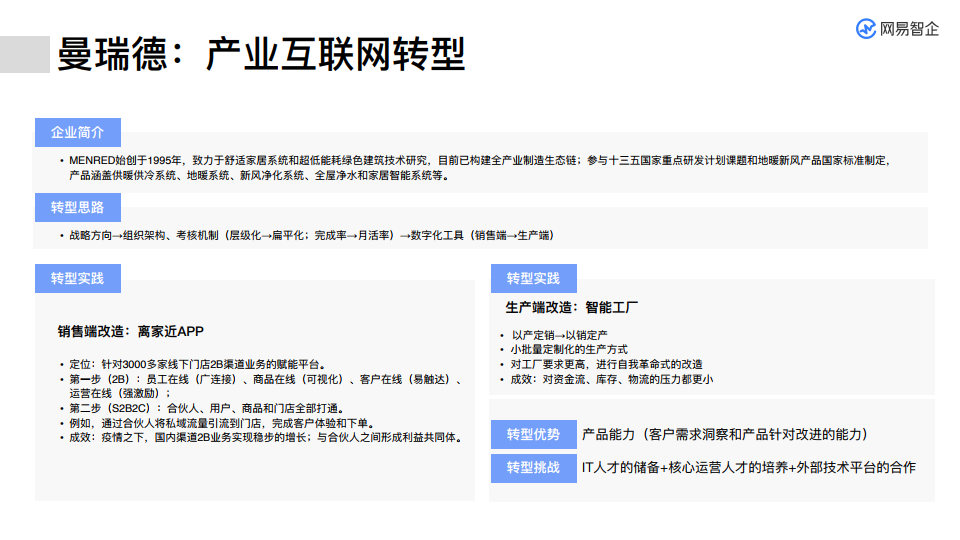This screenshot has height=540, width=960.
Task: Click the 转型思路 label
Action: pyautogui.click(x=77, y=208)
